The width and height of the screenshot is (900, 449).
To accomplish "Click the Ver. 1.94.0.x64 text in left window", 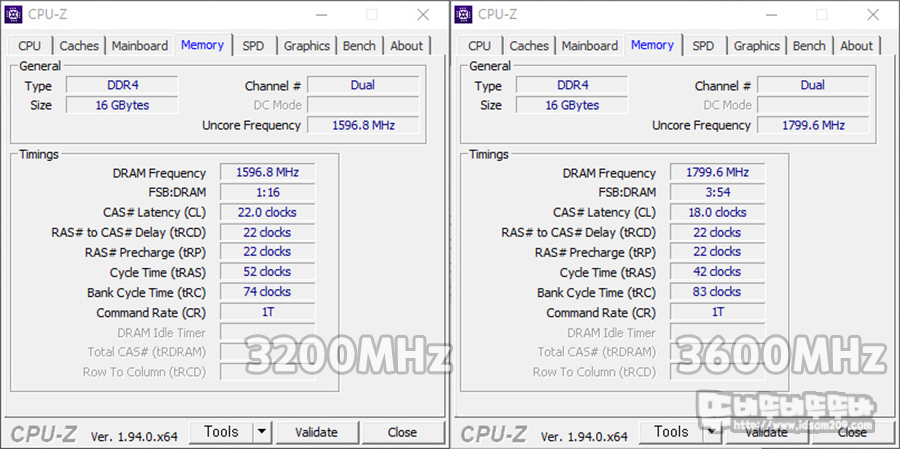I will click(134, 436).
